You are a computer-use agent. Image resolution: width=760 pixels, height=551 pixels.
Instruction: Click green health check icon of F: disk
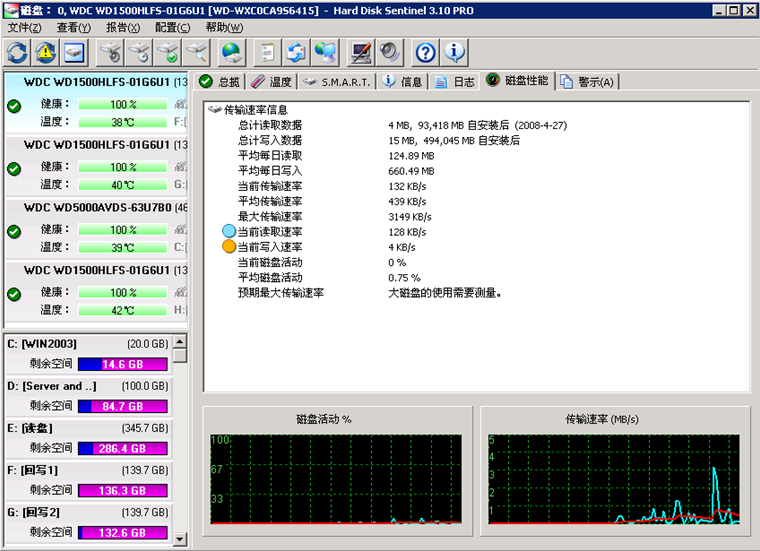click(14, 106)
